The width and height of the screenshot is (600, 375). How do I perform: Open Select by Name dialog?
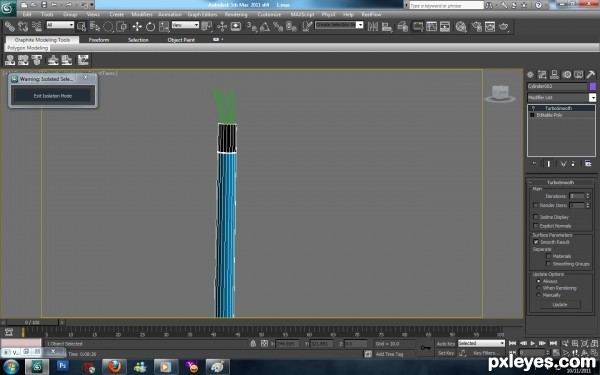[95, 26]
